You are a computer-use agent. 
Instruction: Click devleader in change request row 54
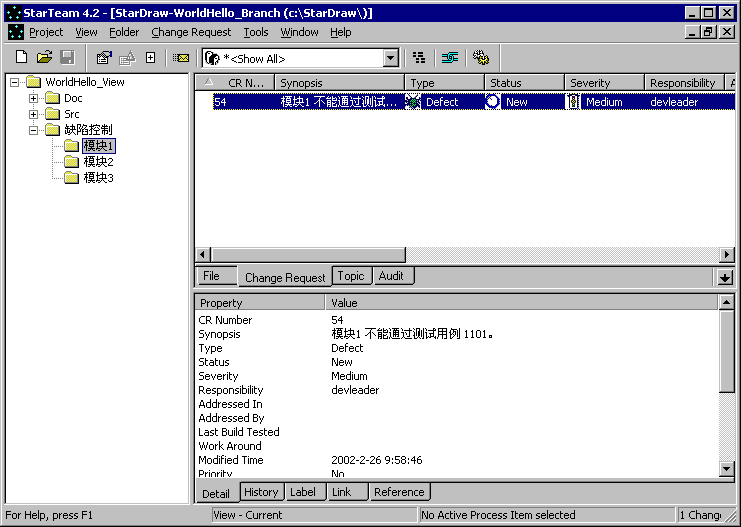coord(674,102)
